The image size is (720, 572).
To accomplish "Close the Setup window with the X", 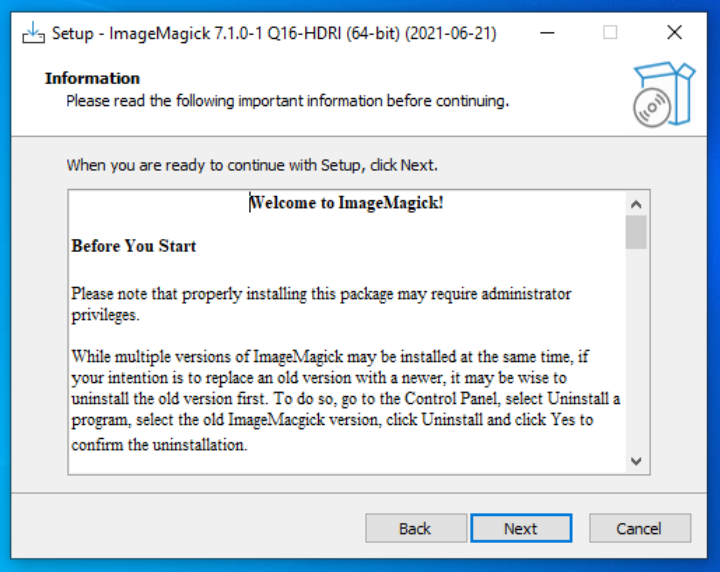I will (675, 33).
